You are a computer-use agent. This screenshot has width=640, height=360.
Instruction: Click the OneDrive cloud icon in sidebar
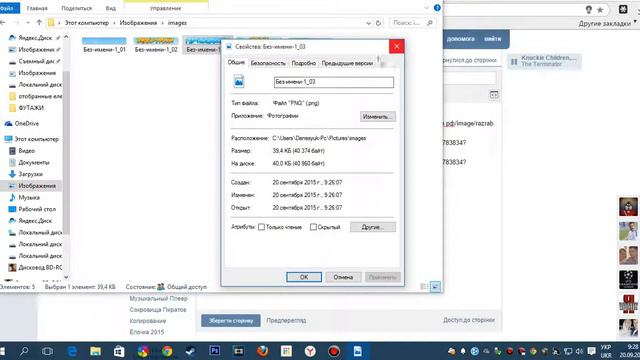(8, 123)
